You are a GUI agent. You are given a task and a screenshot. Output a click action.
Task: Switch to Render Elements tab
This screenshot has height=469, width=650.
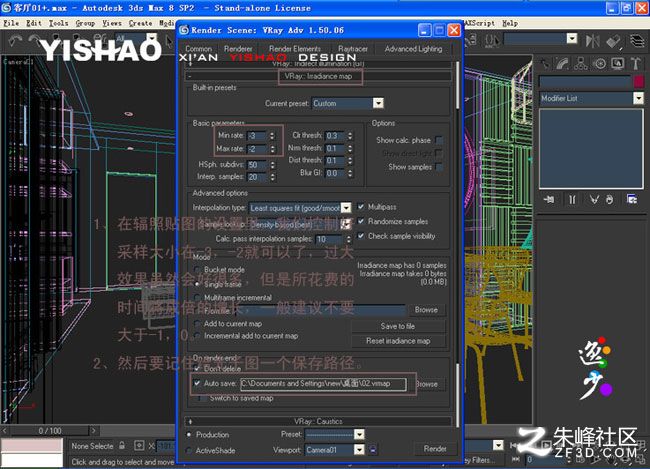click(294, 49)
